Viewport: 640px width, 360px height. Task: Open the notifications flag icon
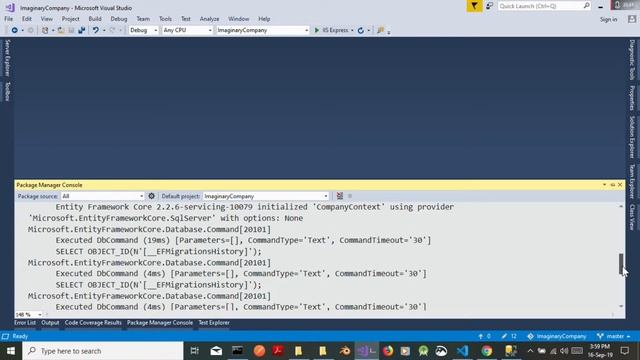coord(474,6)
